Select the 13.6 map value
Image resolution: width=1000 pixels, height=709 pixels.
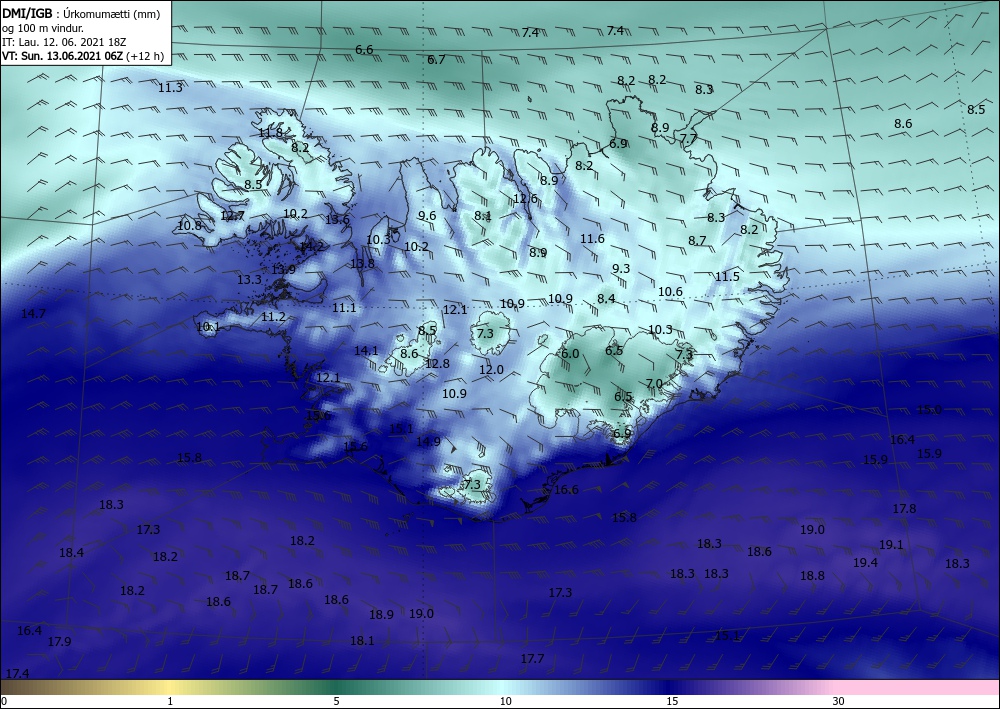pos(337,220)
